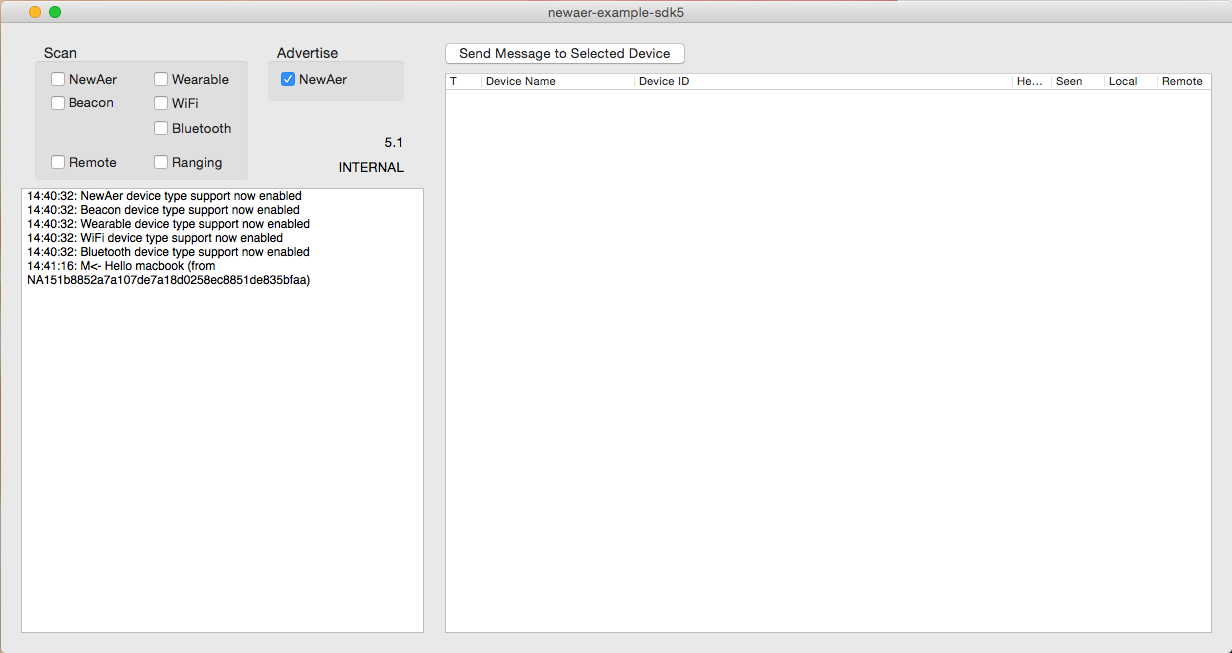This screenshot has width=1232, height=653.
Task: Turn on the Bluetooth scan checkbox
Action: tap(161, 128)
